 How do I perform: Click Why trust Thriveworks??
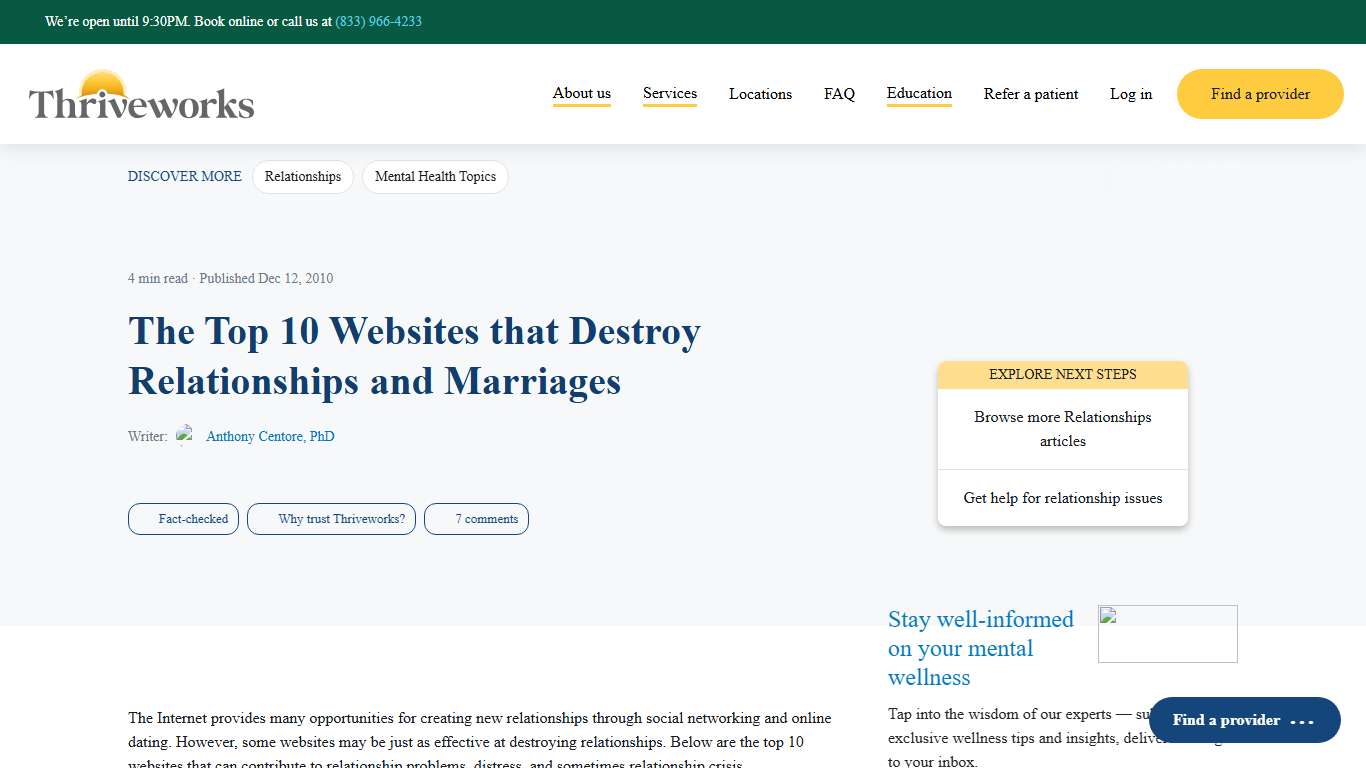coord(331,518)
